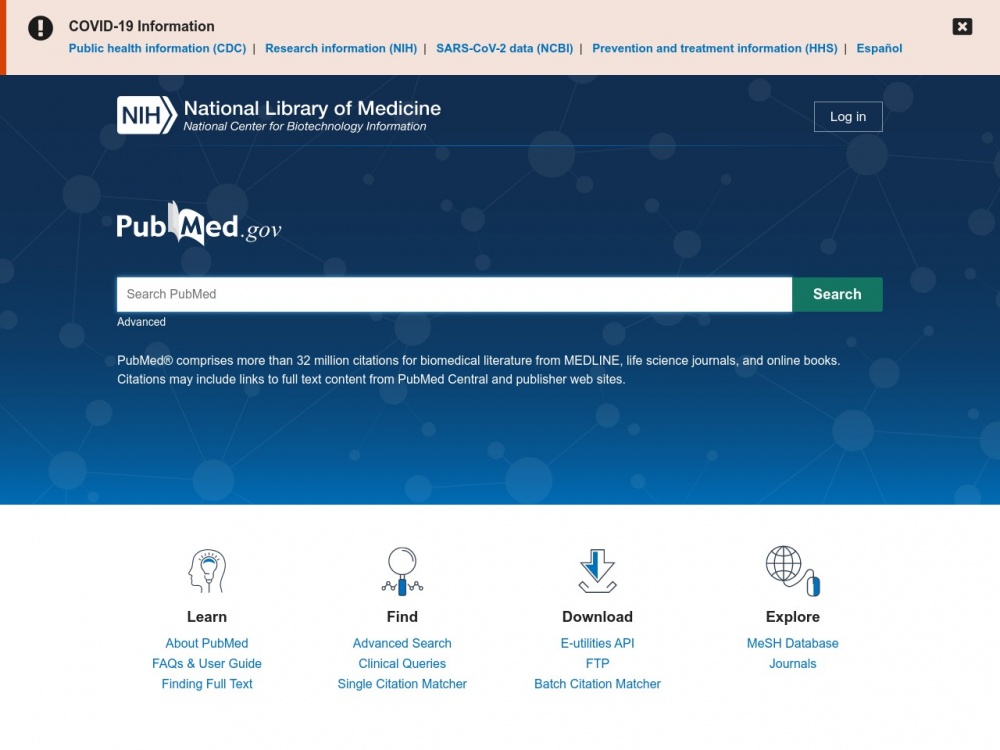Viewport: 1000px width, 750px height.
Task: Open FAQs & User Guide
Action: (207, 663)
